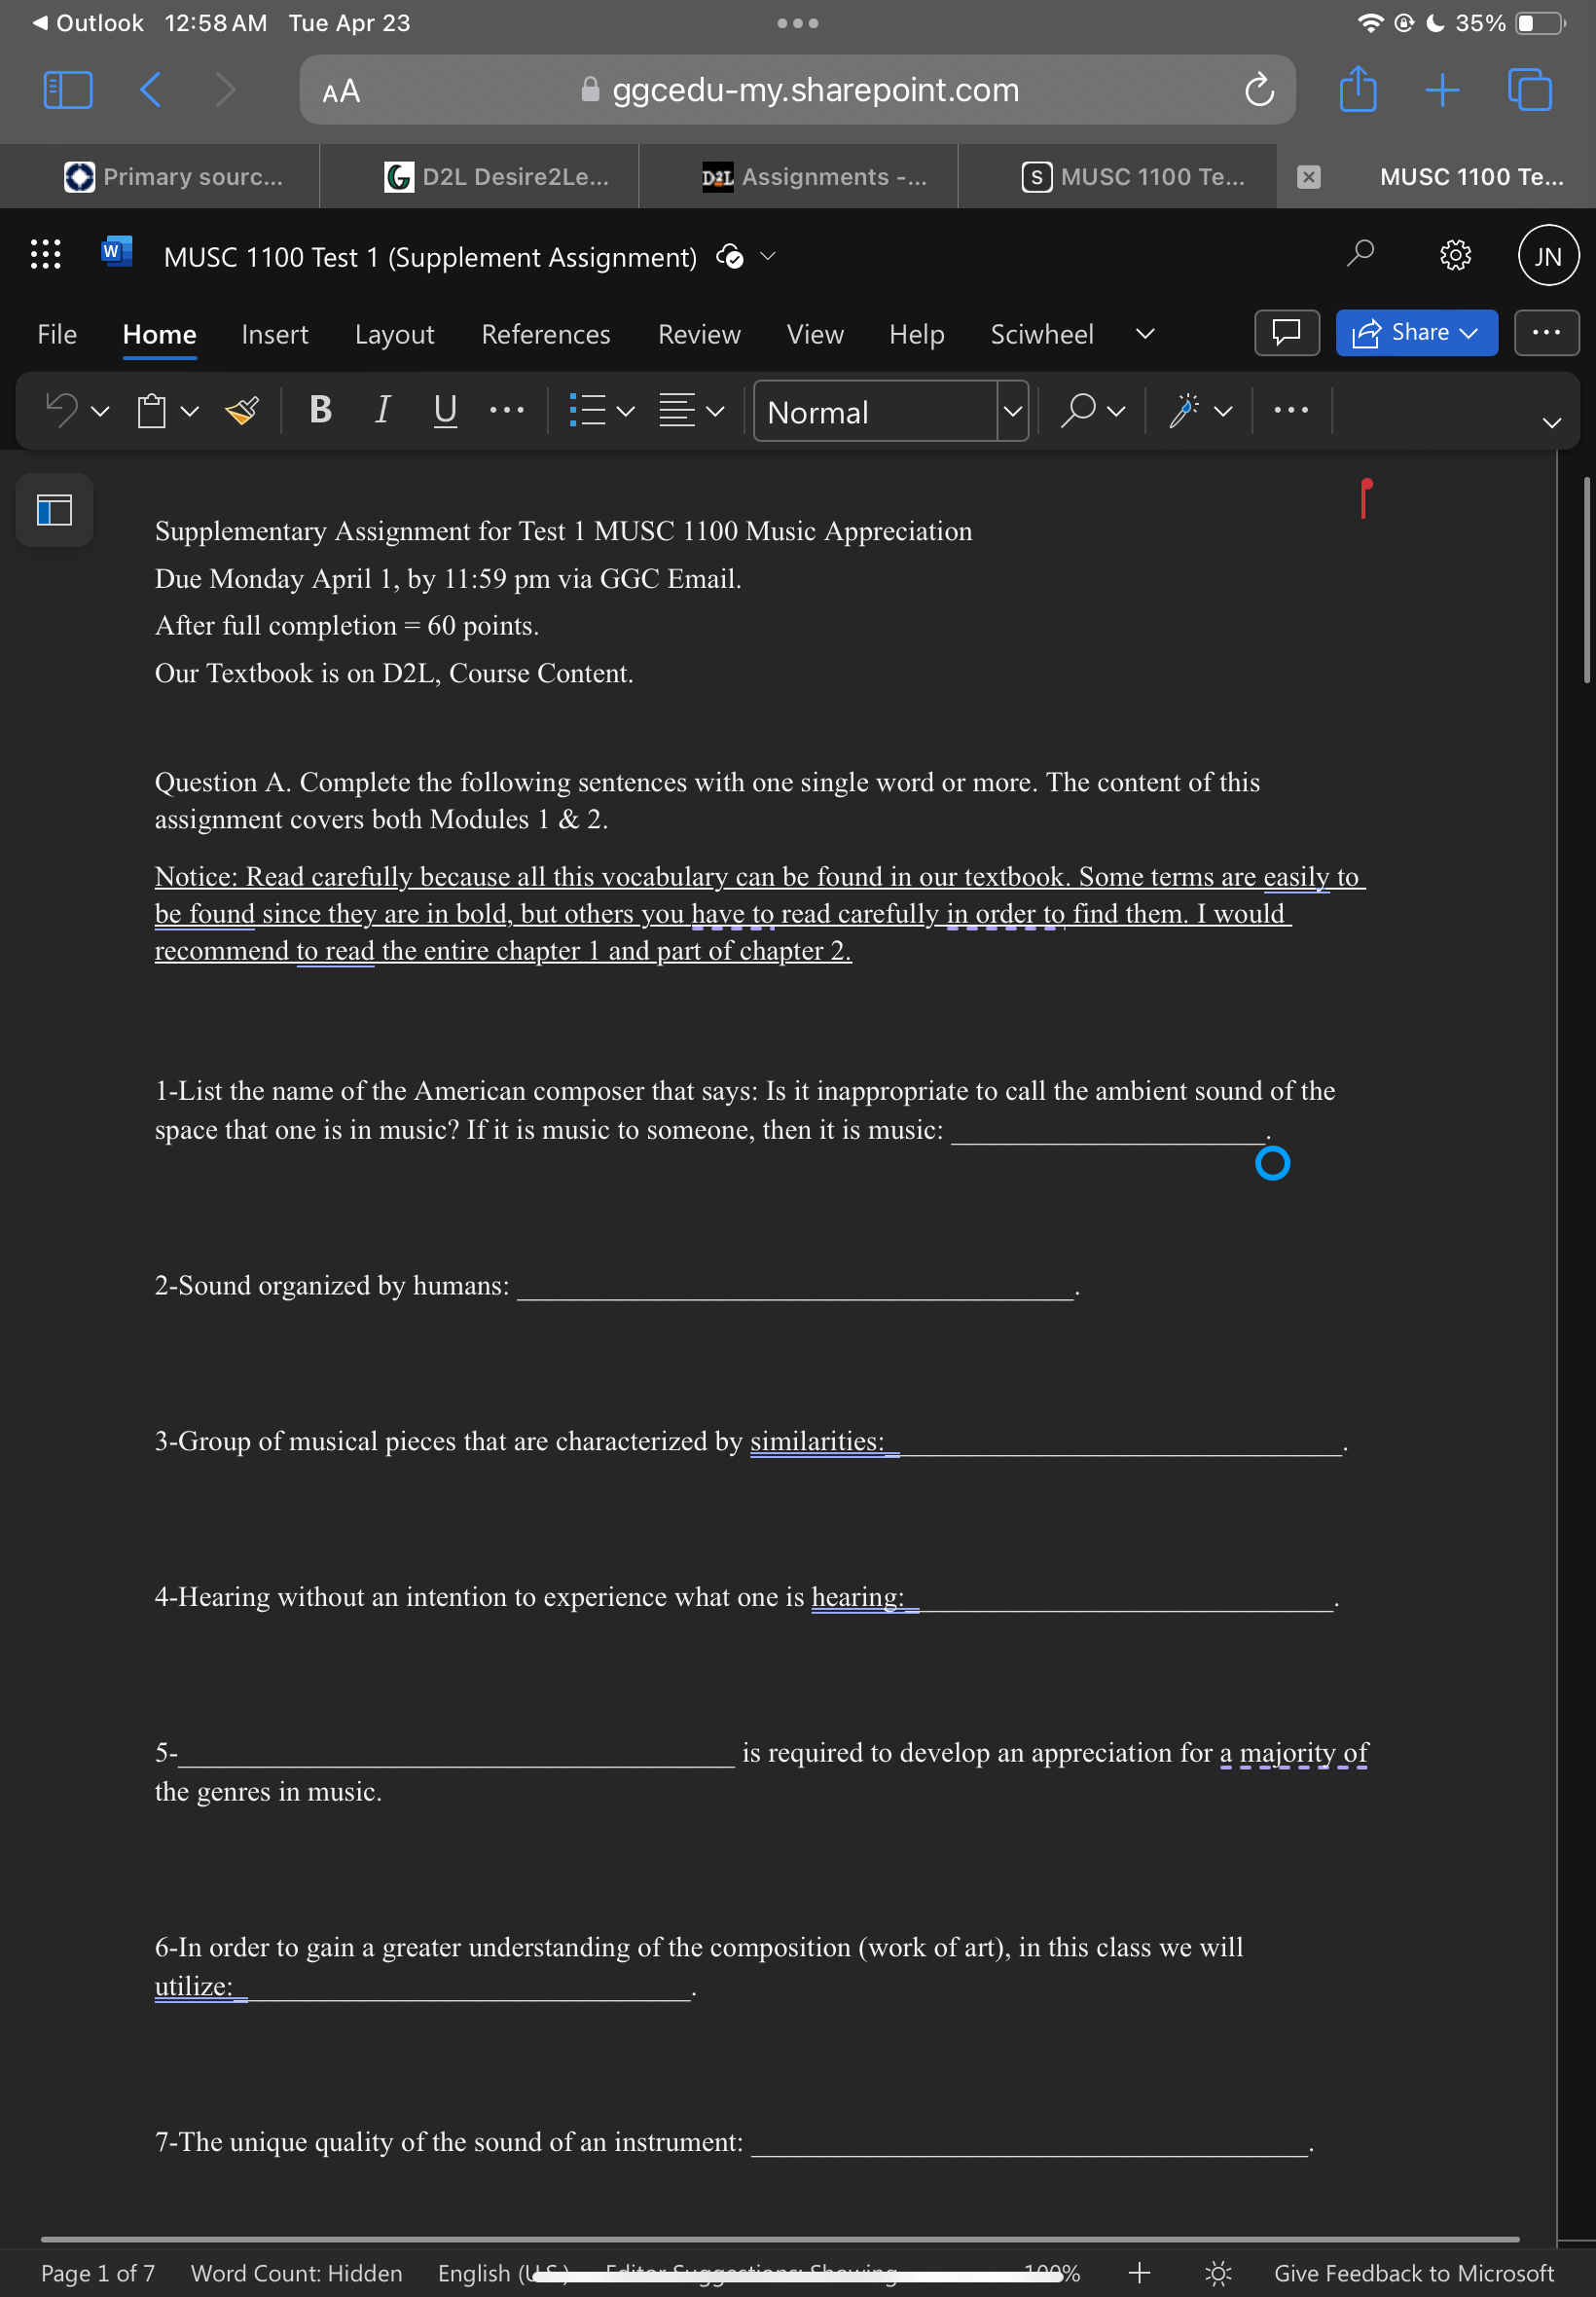Open the Normal style dropdown
Image resolution: width=1596 pixels, height=2297 pixels.
1012,411
